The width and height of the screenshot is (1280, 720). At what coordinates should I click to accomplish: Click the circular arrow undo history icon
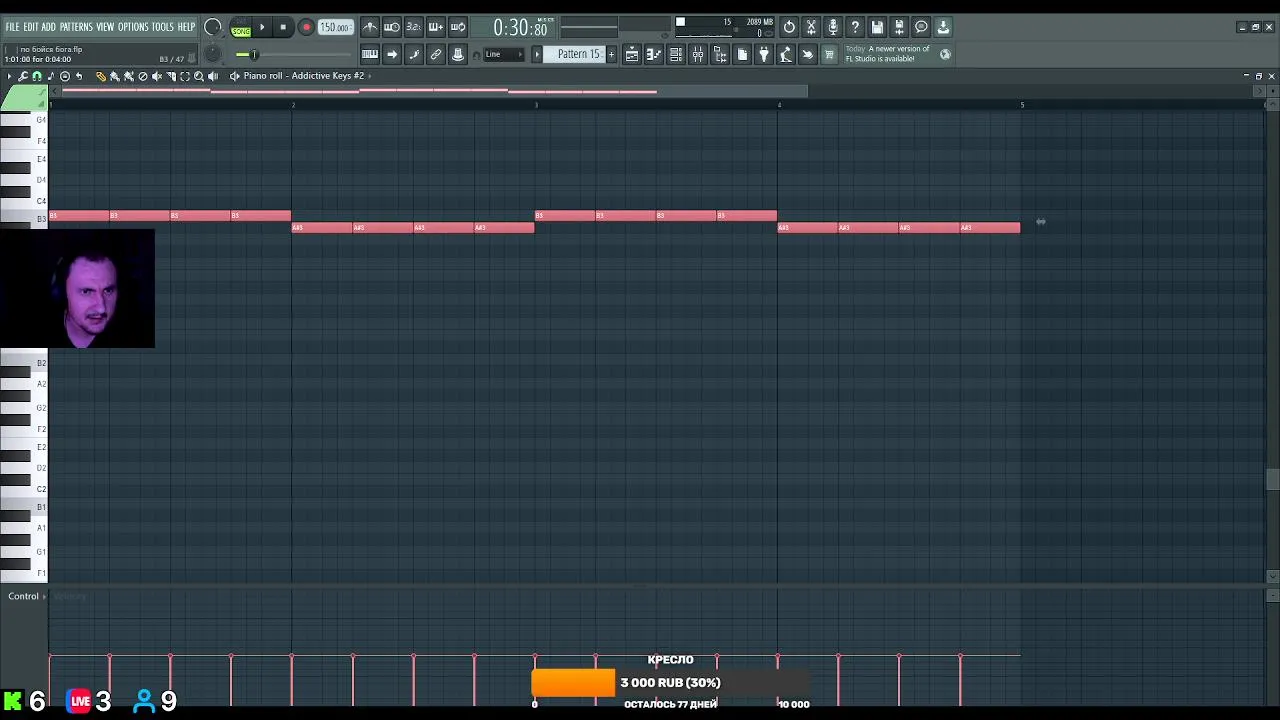pos(789,27)
